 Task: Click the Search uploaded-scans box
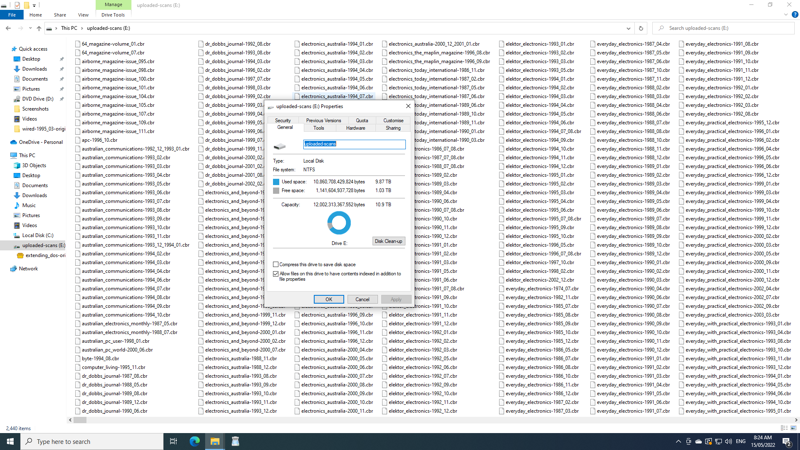coord(723,28)
